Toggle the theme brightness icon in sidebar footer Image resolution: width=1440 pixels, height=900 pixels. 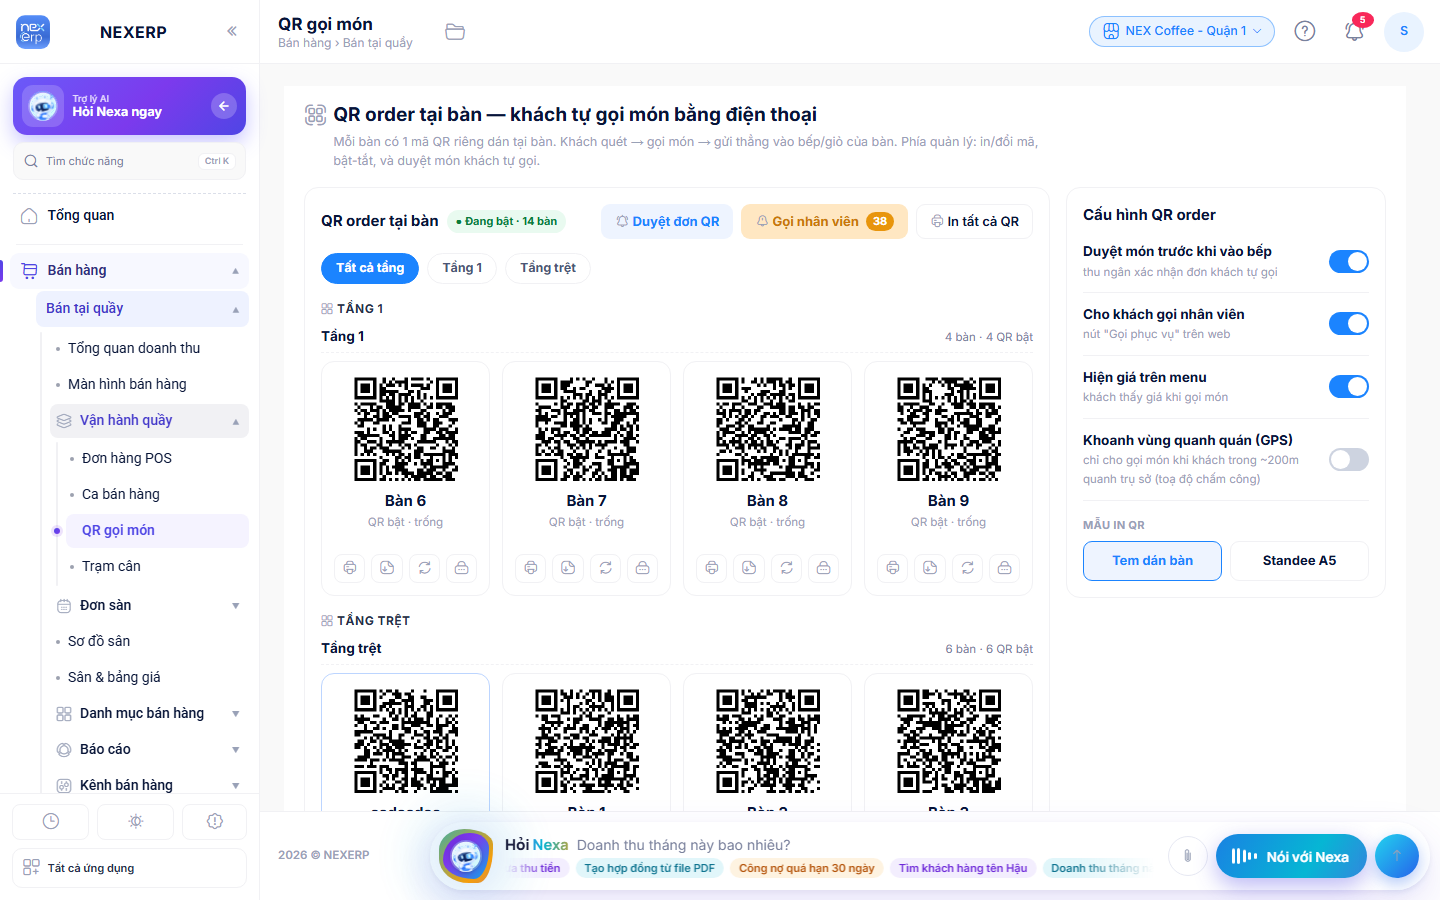pos(136,821)
